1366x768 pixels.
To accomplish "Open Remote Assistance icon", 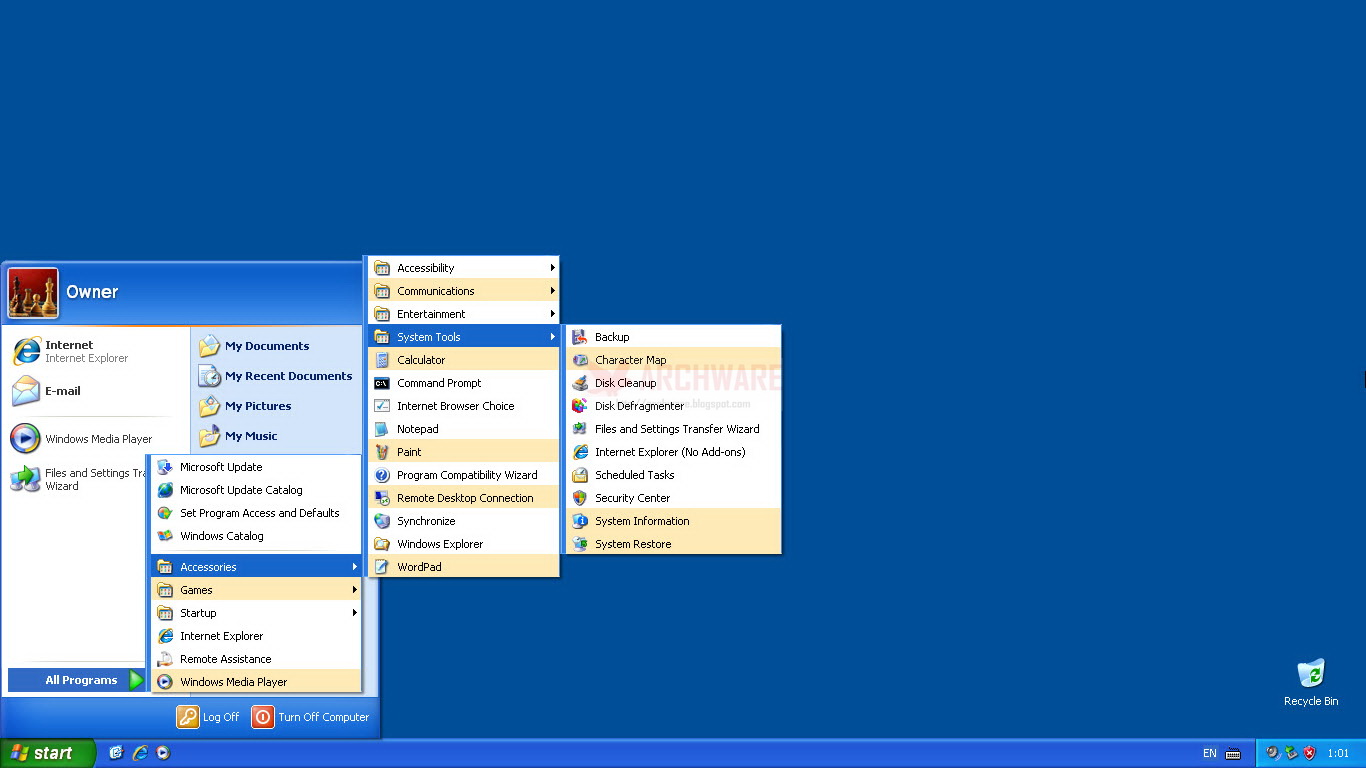I will coord(165,659).
